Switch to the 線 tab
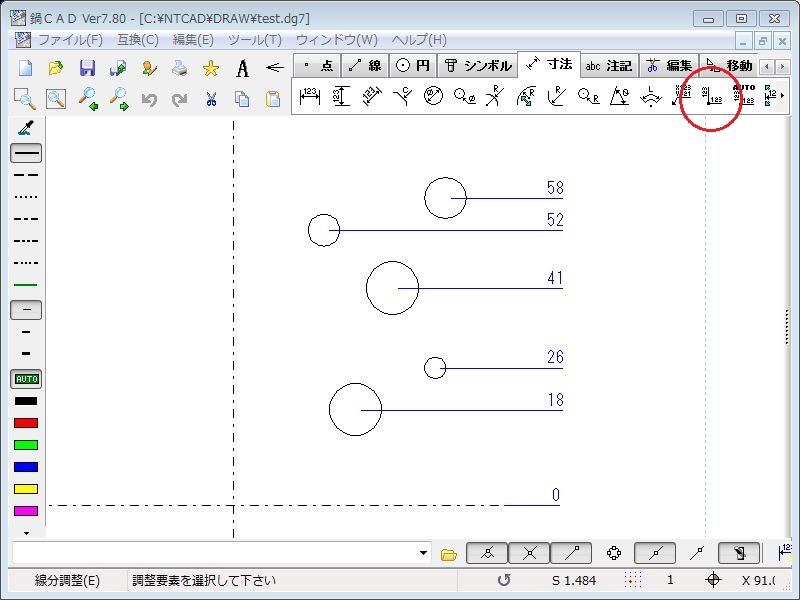800x600 pixels. [365, 65]
